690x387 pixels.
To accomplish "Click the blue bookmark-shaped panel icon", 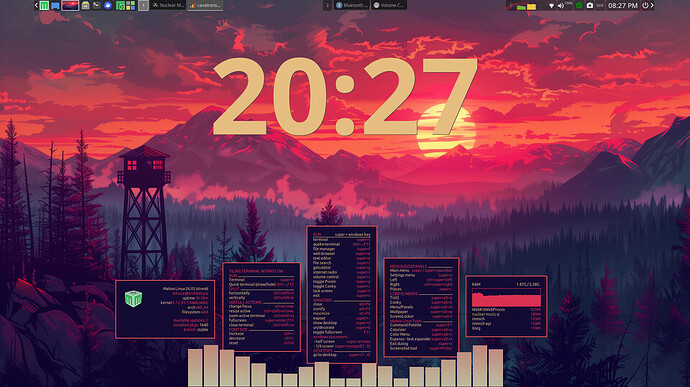I will point(55,6).
